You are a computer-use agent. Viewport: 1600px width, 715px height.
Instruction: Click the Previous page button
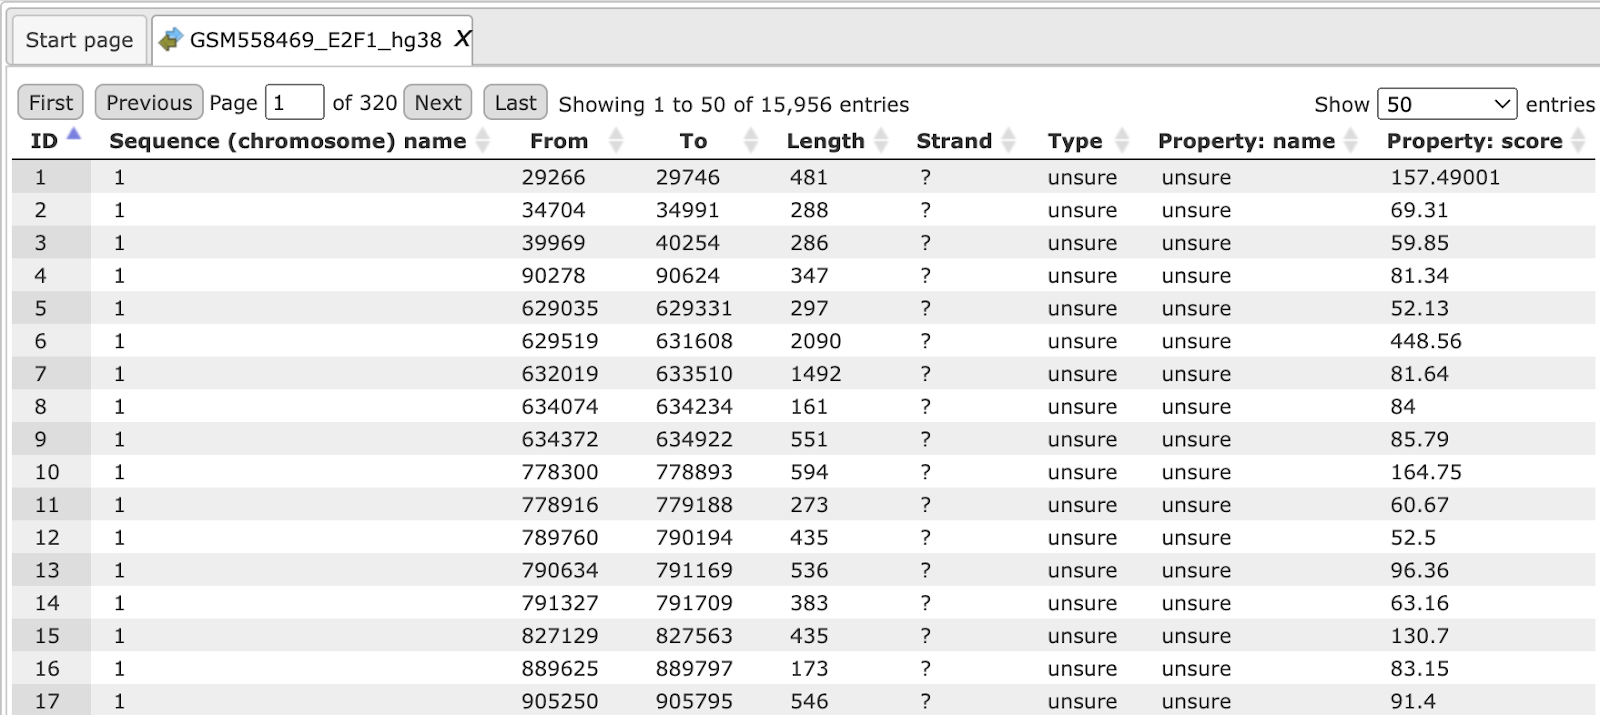coord(149,102)
